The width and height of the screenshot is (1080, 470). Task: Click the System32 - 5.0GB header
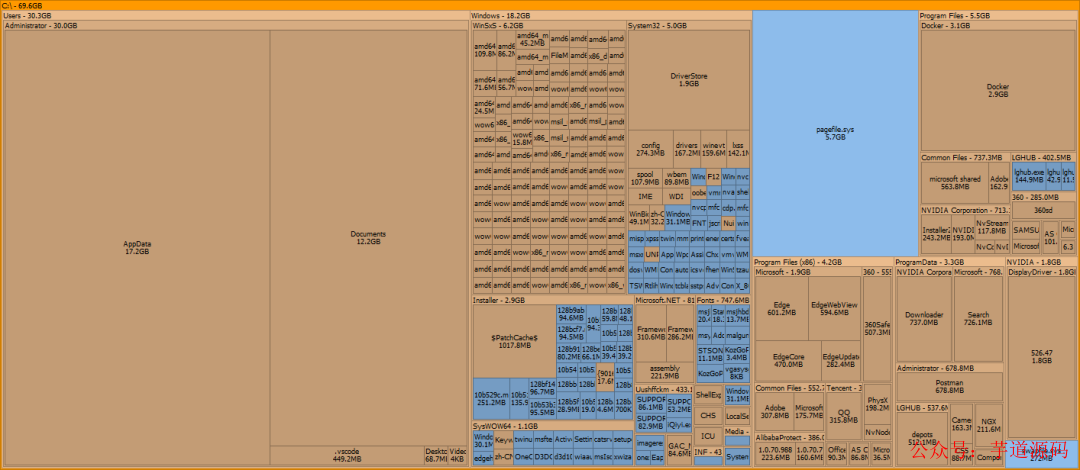tap(689, 25)
